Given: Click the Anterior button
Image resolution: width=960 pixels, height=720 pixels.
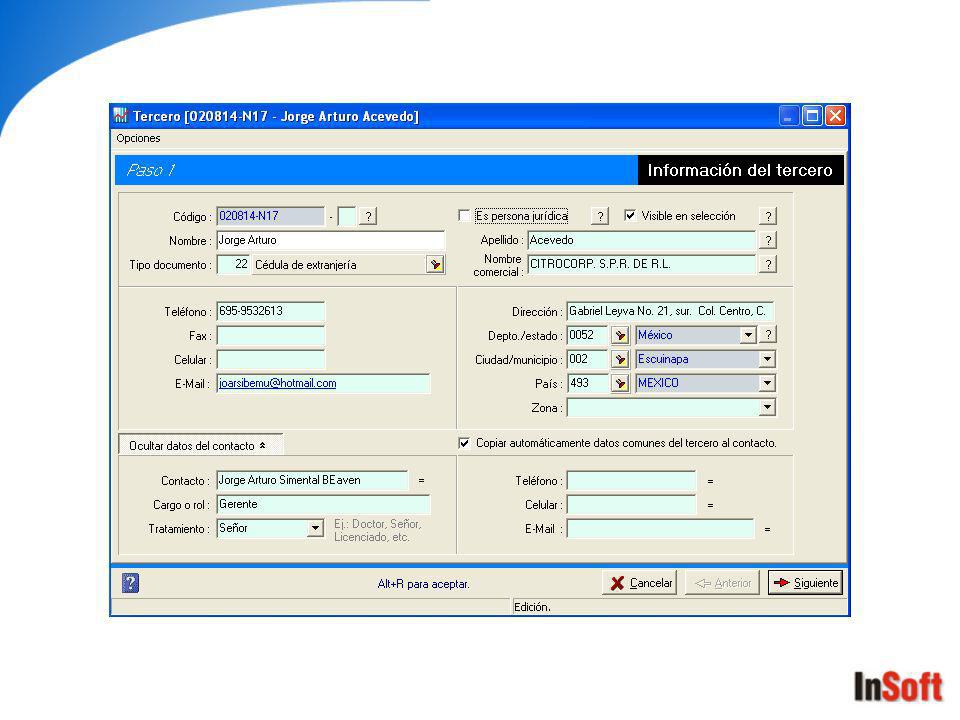Looking at the screenshot, I should pos(722,583).
